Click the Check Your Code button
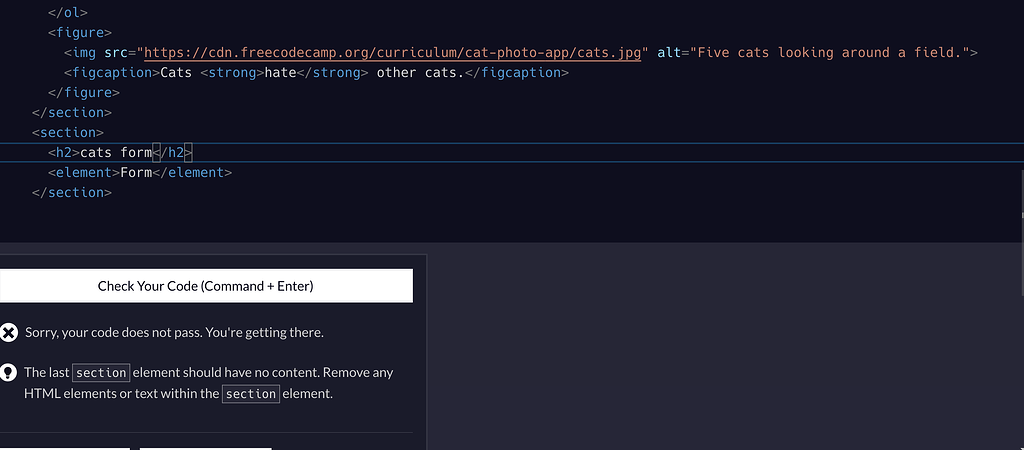Image resolution: width=1024 pixels, height=450 pixels. click(205, 286)
